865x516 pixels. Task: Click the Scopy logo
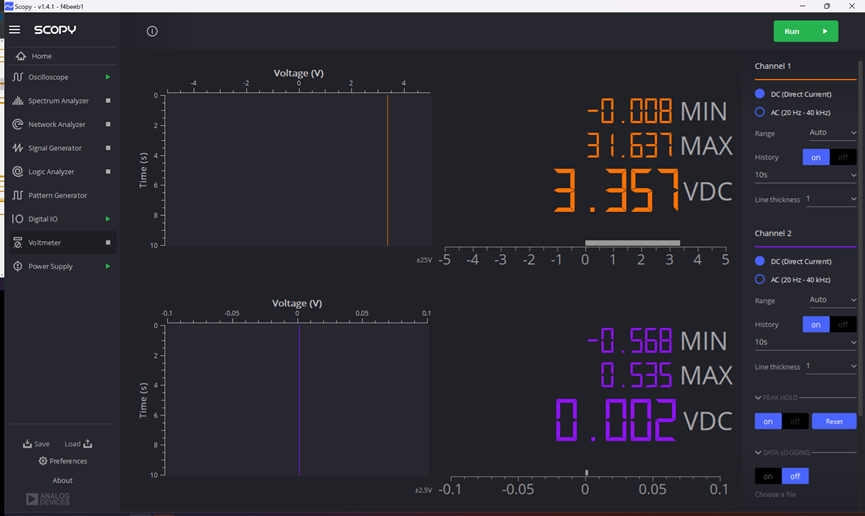pos(55,30)
